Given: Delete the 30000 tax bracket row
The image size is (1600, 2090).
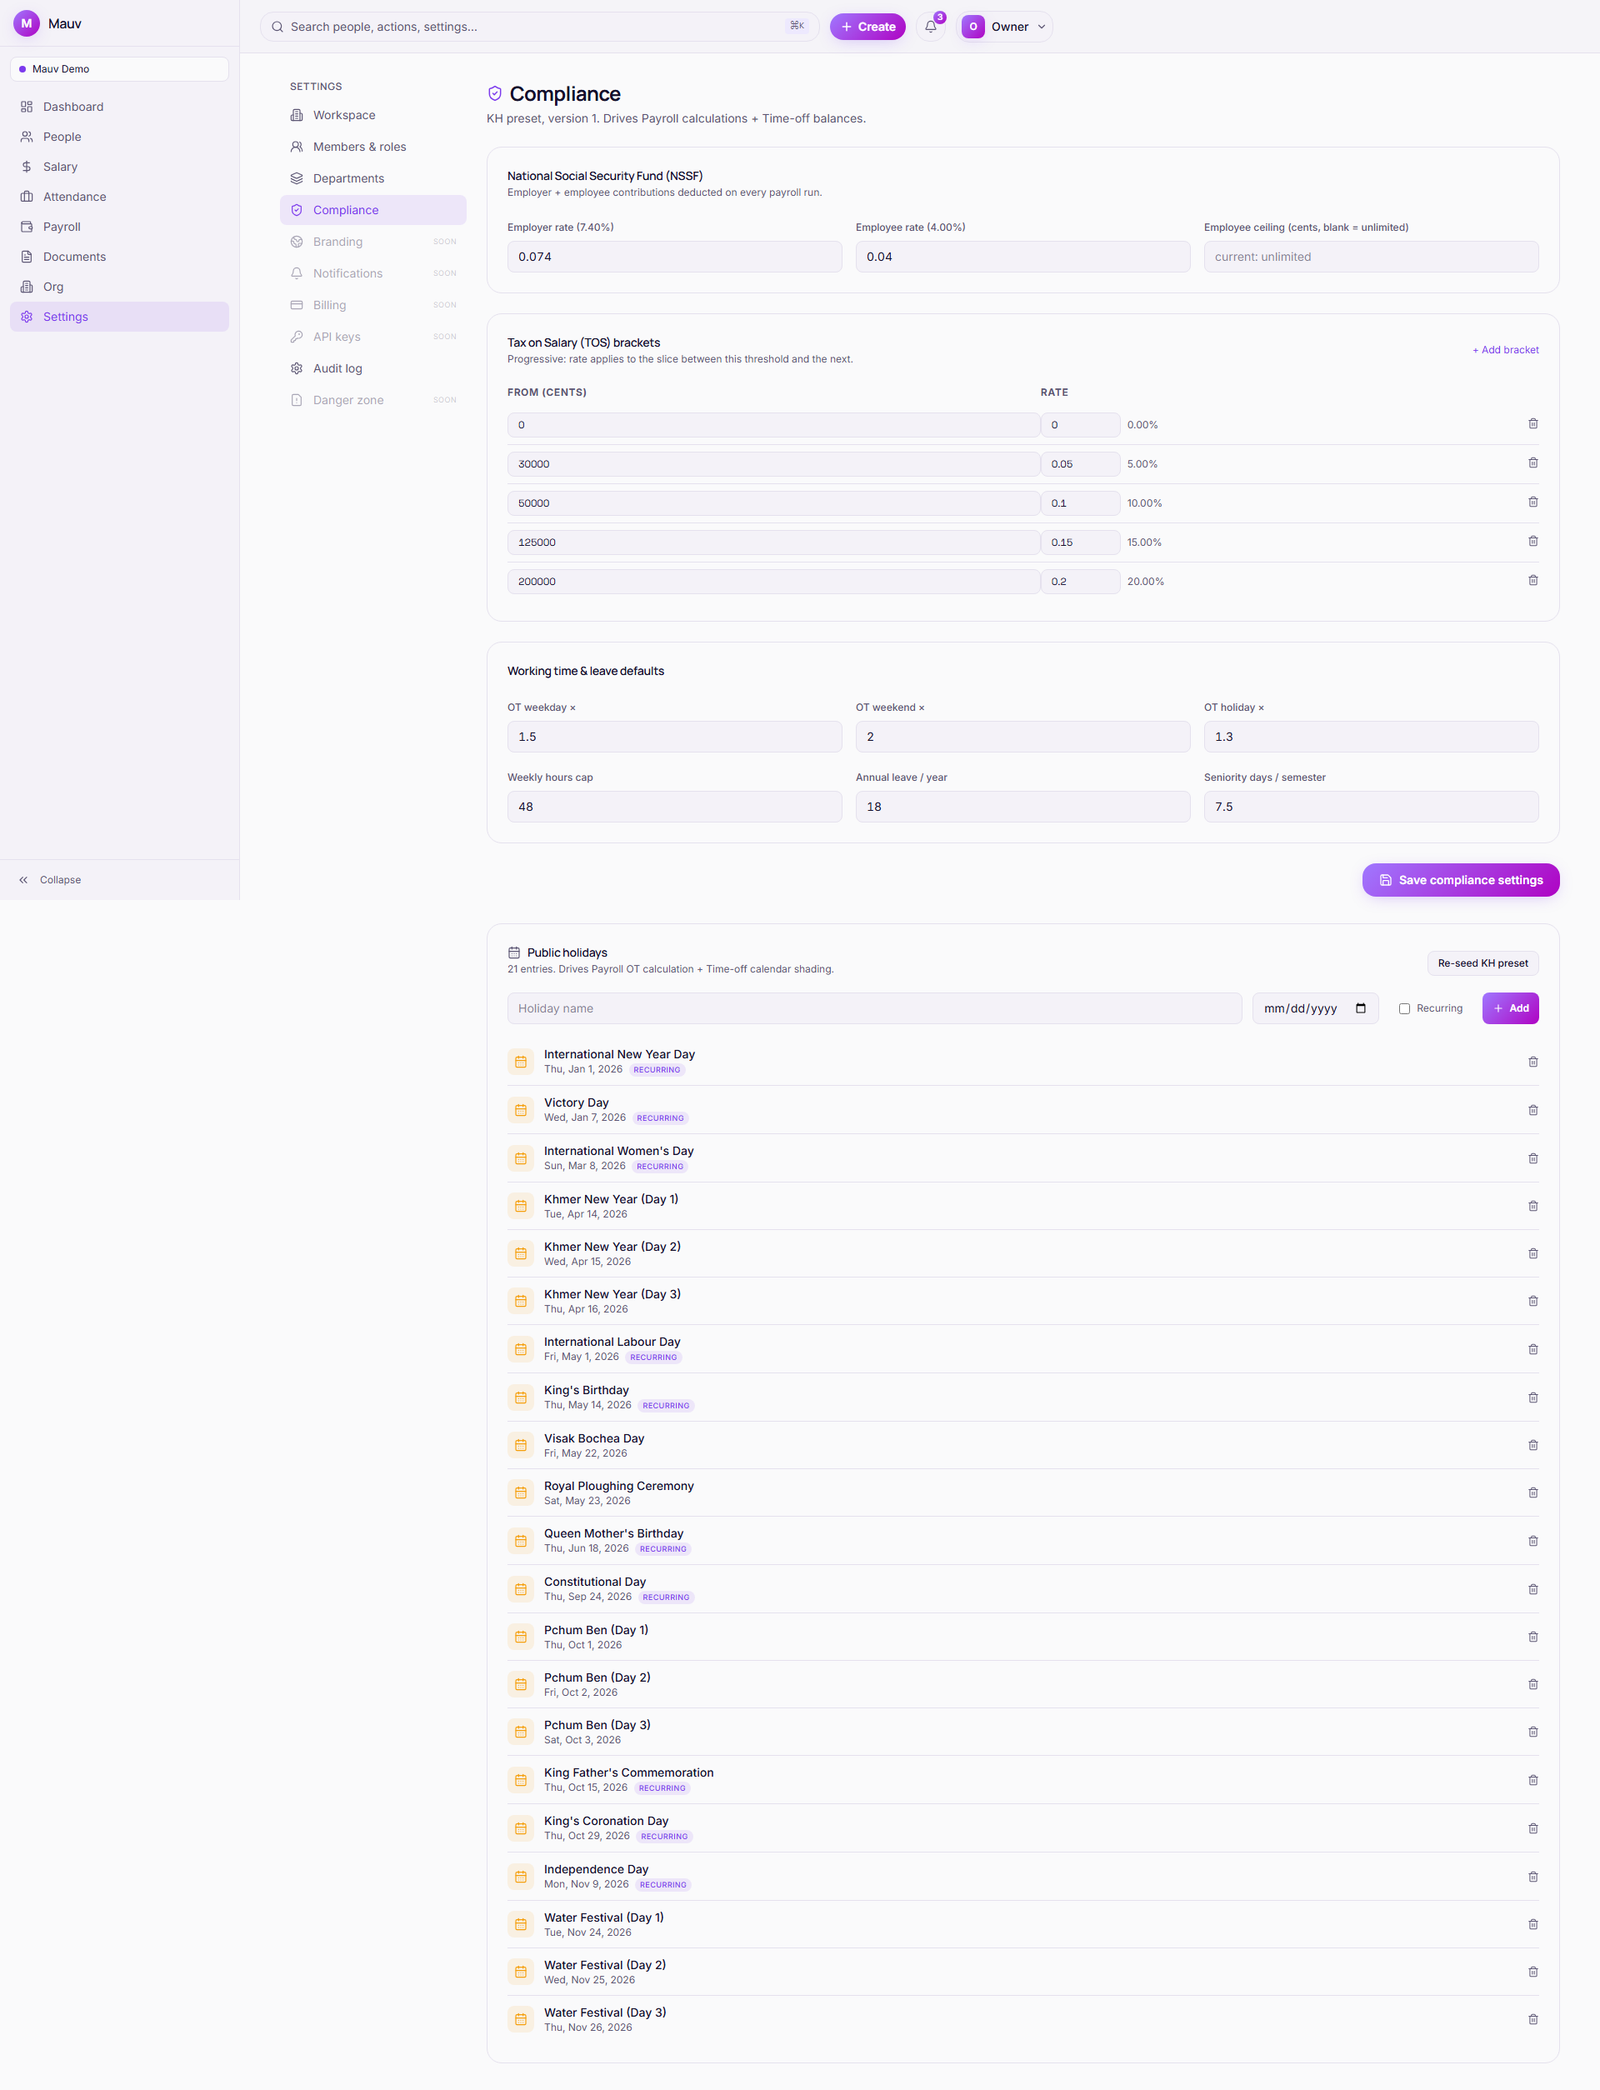Looking at the screenshot, I should click(1533, 463).
